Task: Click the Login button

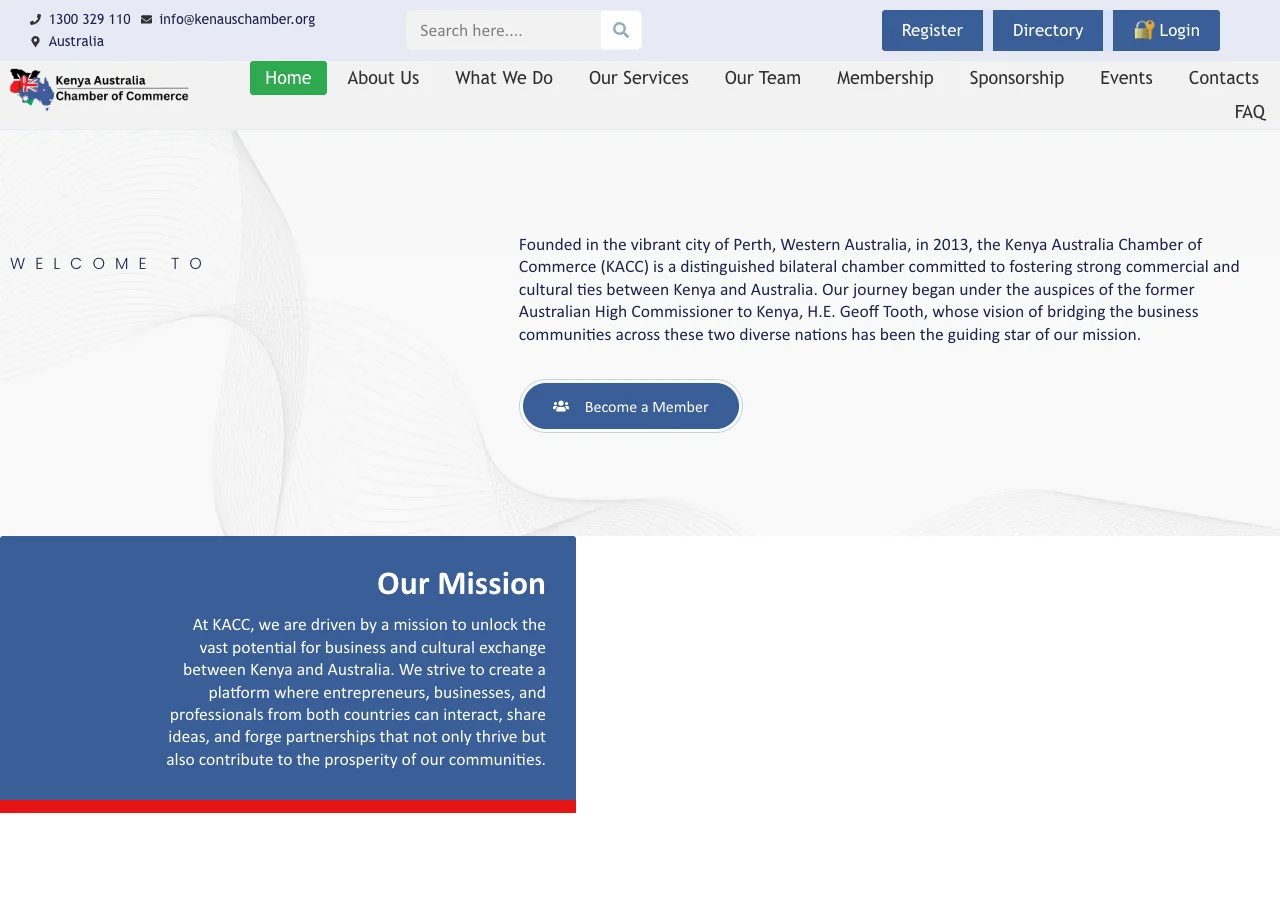Action: (1166, 30)
